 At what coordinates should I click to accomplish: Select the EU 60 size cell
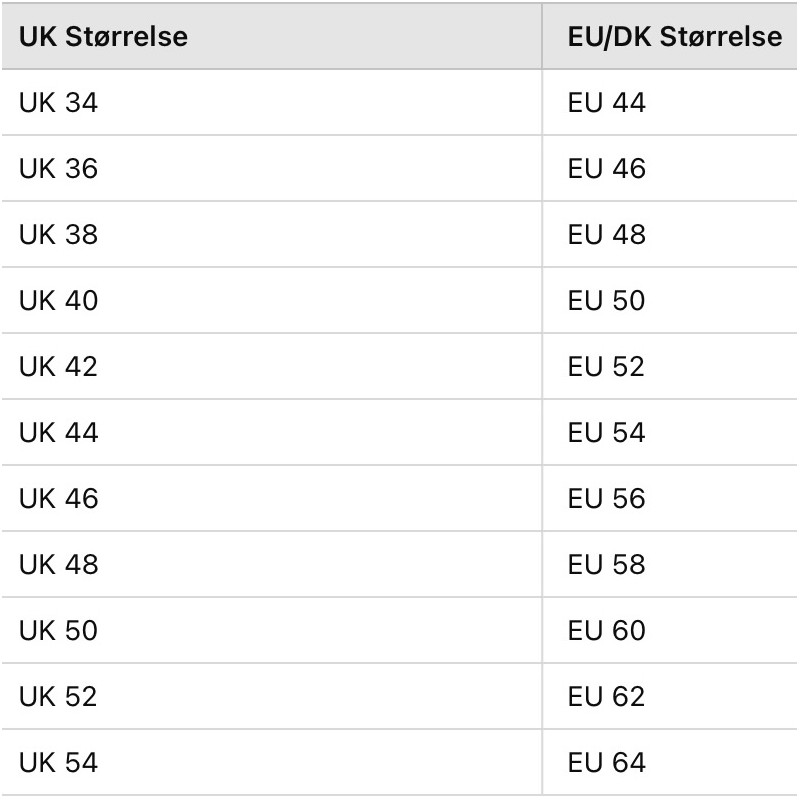pyautogui.click(x=670, y=630)
